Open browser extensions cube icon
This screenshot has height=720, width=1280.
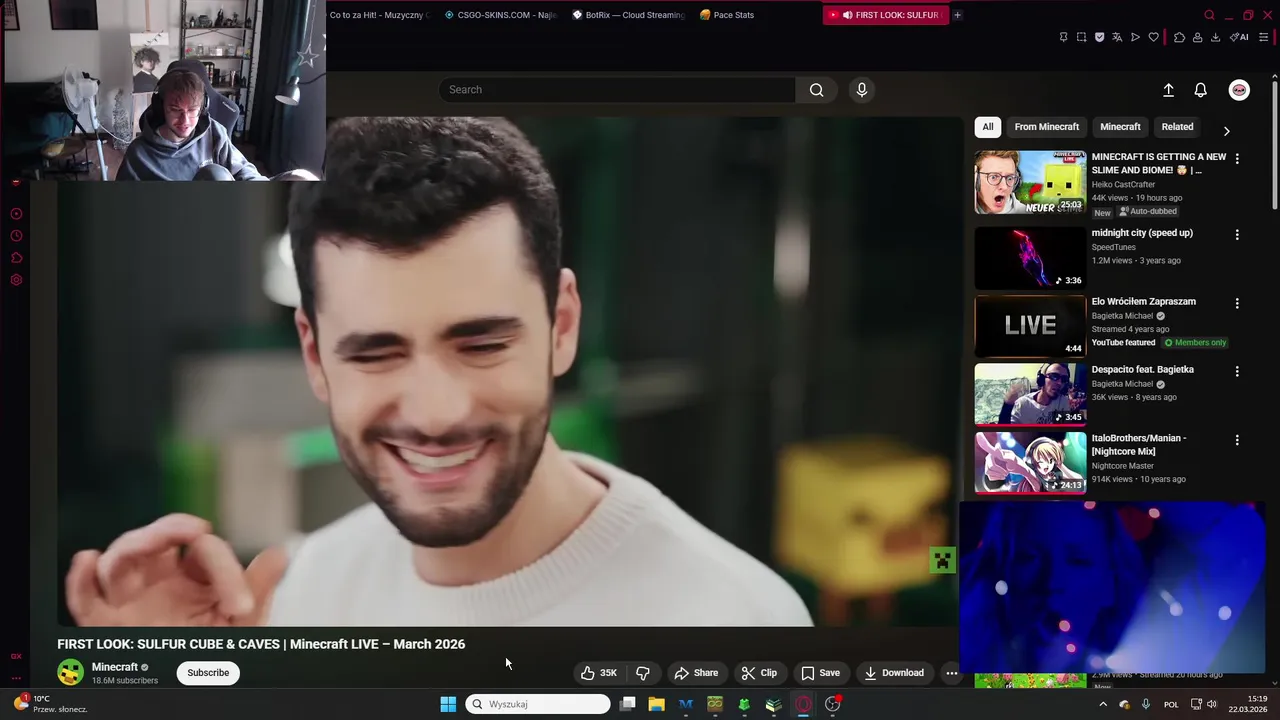click(1179, 37)
